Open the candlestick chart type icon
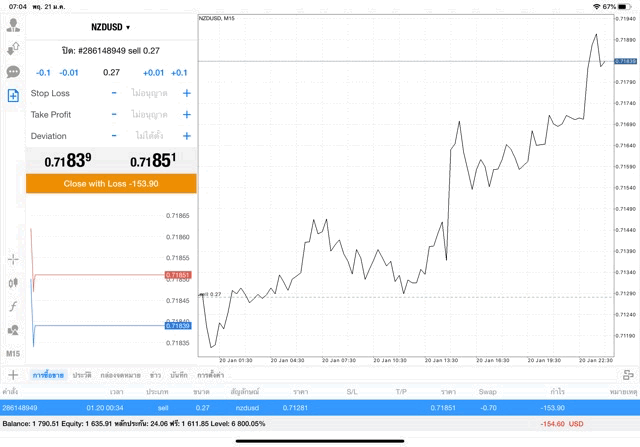Image resolution: width=640 pixels, height=447 pixels. [13, 283]
